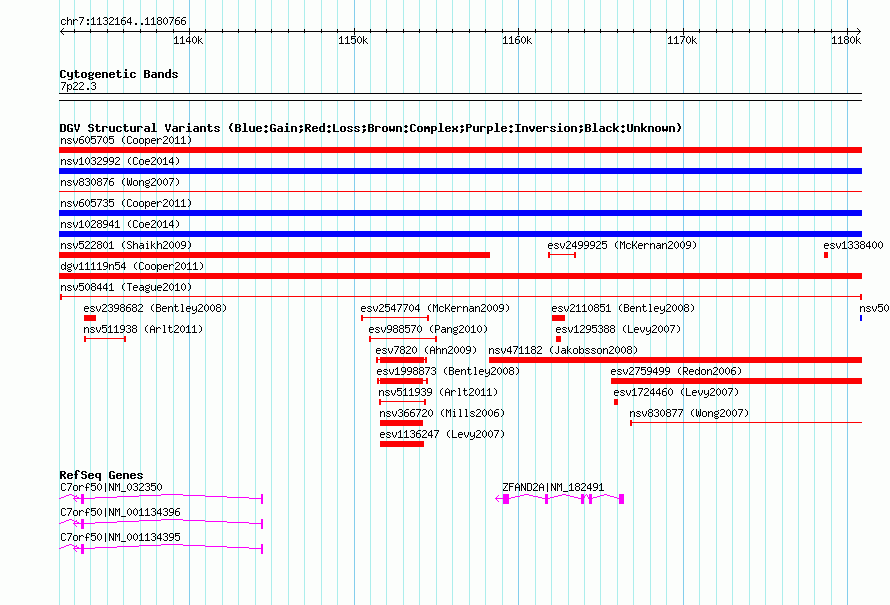Screen dimensions: 890x605
Task: Click the nsv471182 red loss bar
Action: point(675,360)
